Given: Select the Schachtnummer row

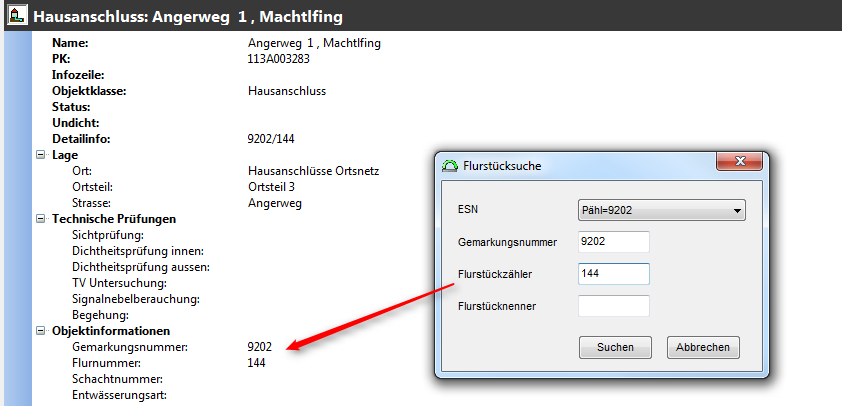Looking at the screenshot, I should [x=117, y=379].
